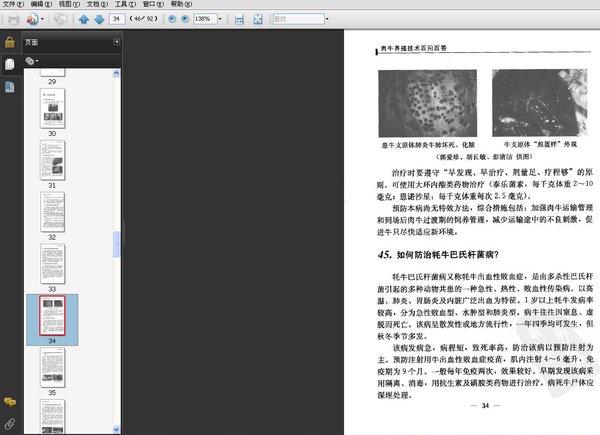Screen dimensions: 600x435
Task: Click the zoom in plus button
Action: point(186,19)
